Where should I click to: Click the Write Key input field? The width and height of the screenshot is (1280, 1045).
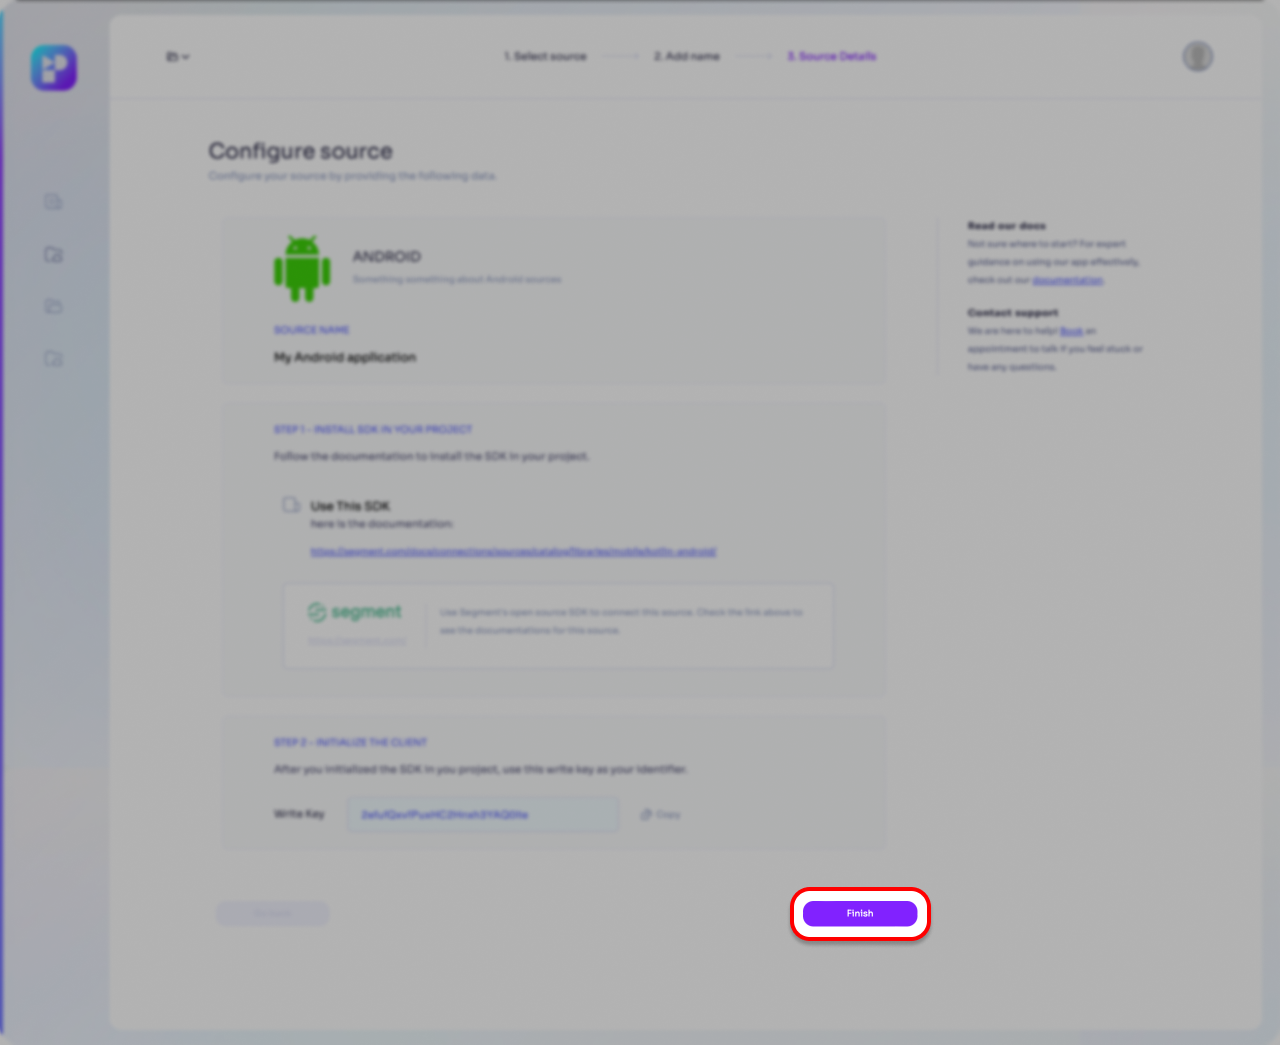pos(483,814)
